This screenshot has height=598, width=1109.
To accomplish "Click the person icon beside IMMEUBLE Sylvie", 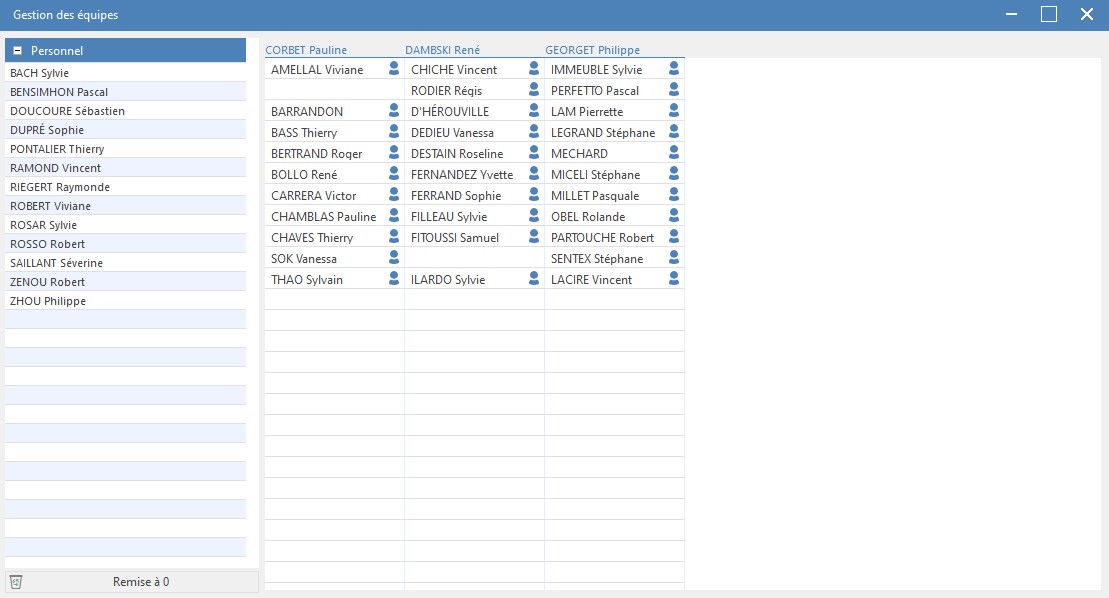I will [674, 69].
